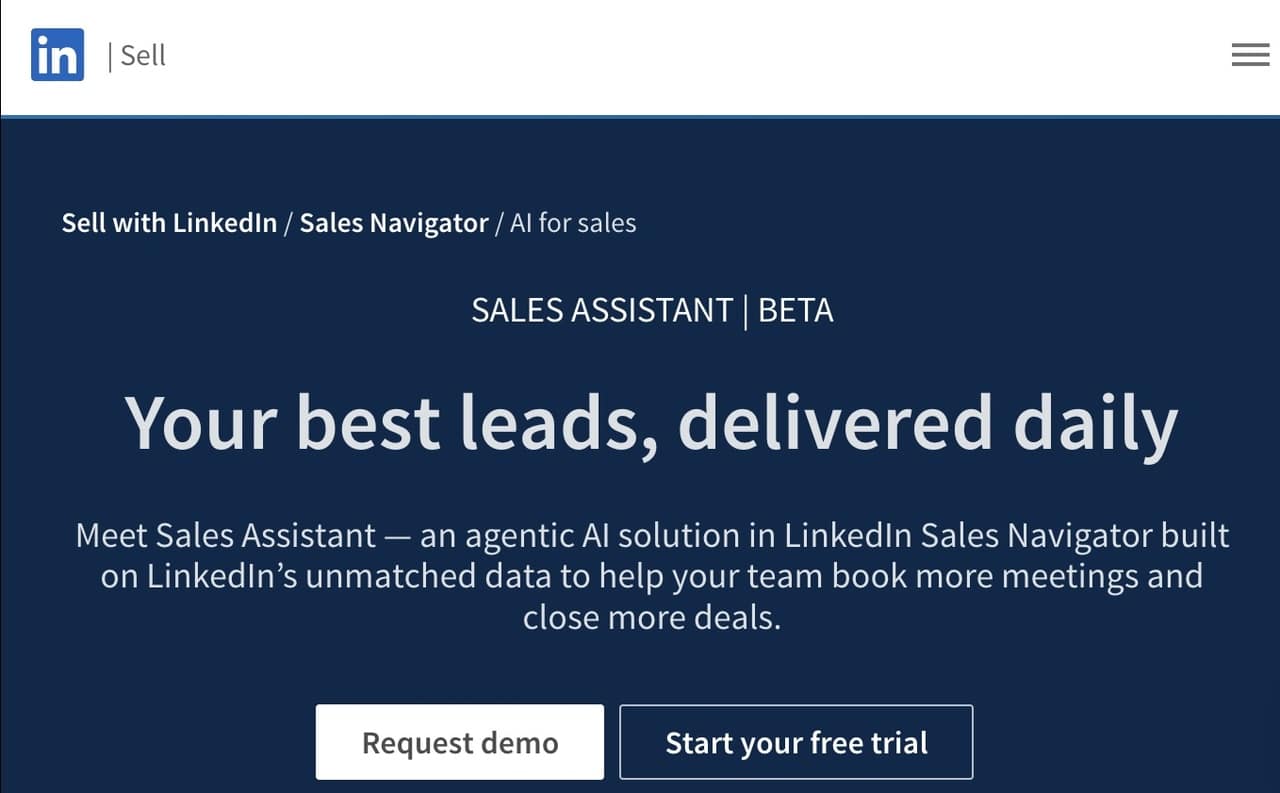Select the Sales Assistant description paragraph
Image resolution: width=1280 pixels, height=793 pixels.
coord(652,576)
